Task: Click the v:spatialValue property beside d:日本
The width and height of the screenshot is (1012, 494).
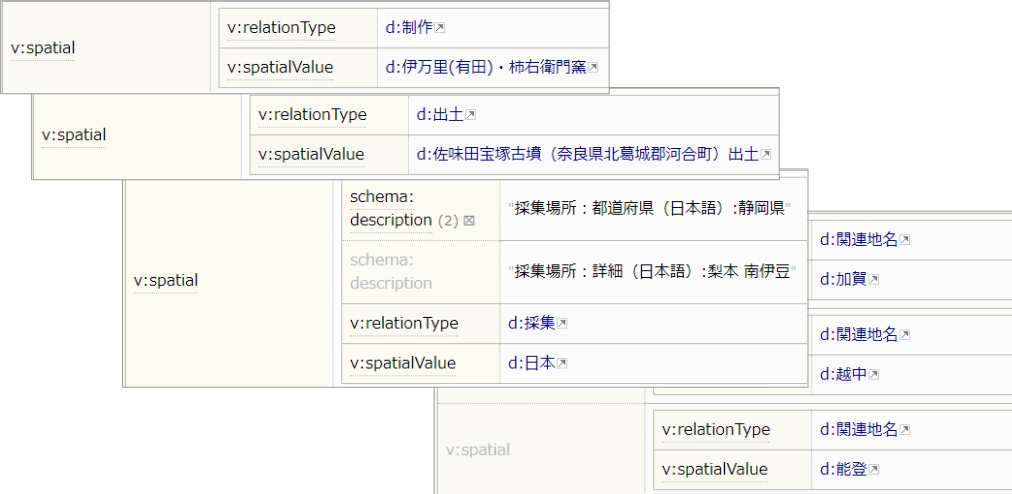Action: tap(403, 363)
